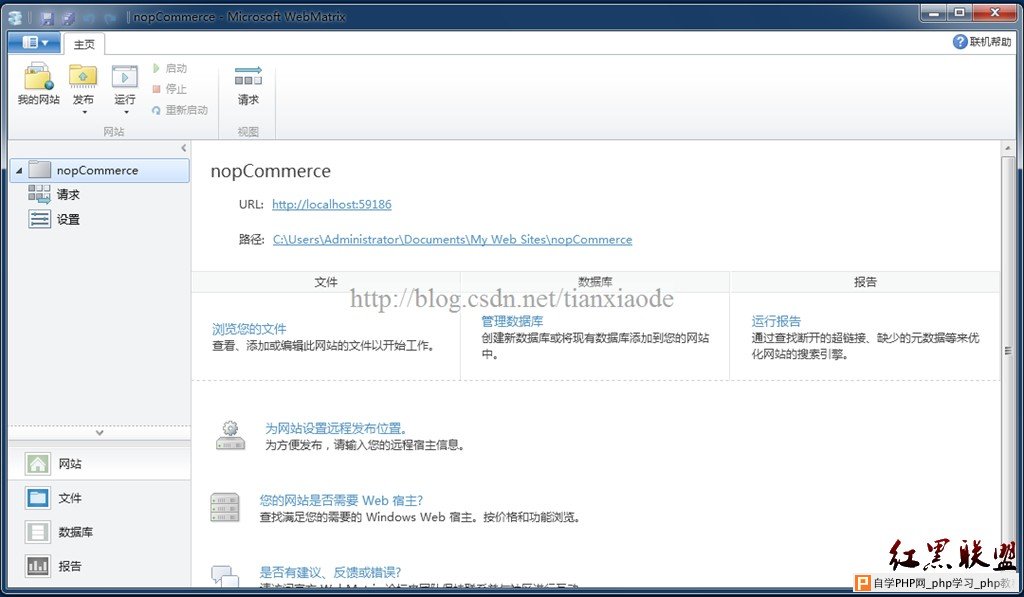This screenshot has width=1024, height=597.
Task: Minimize the WebMatrix window
Action: [x=935, y=12]
